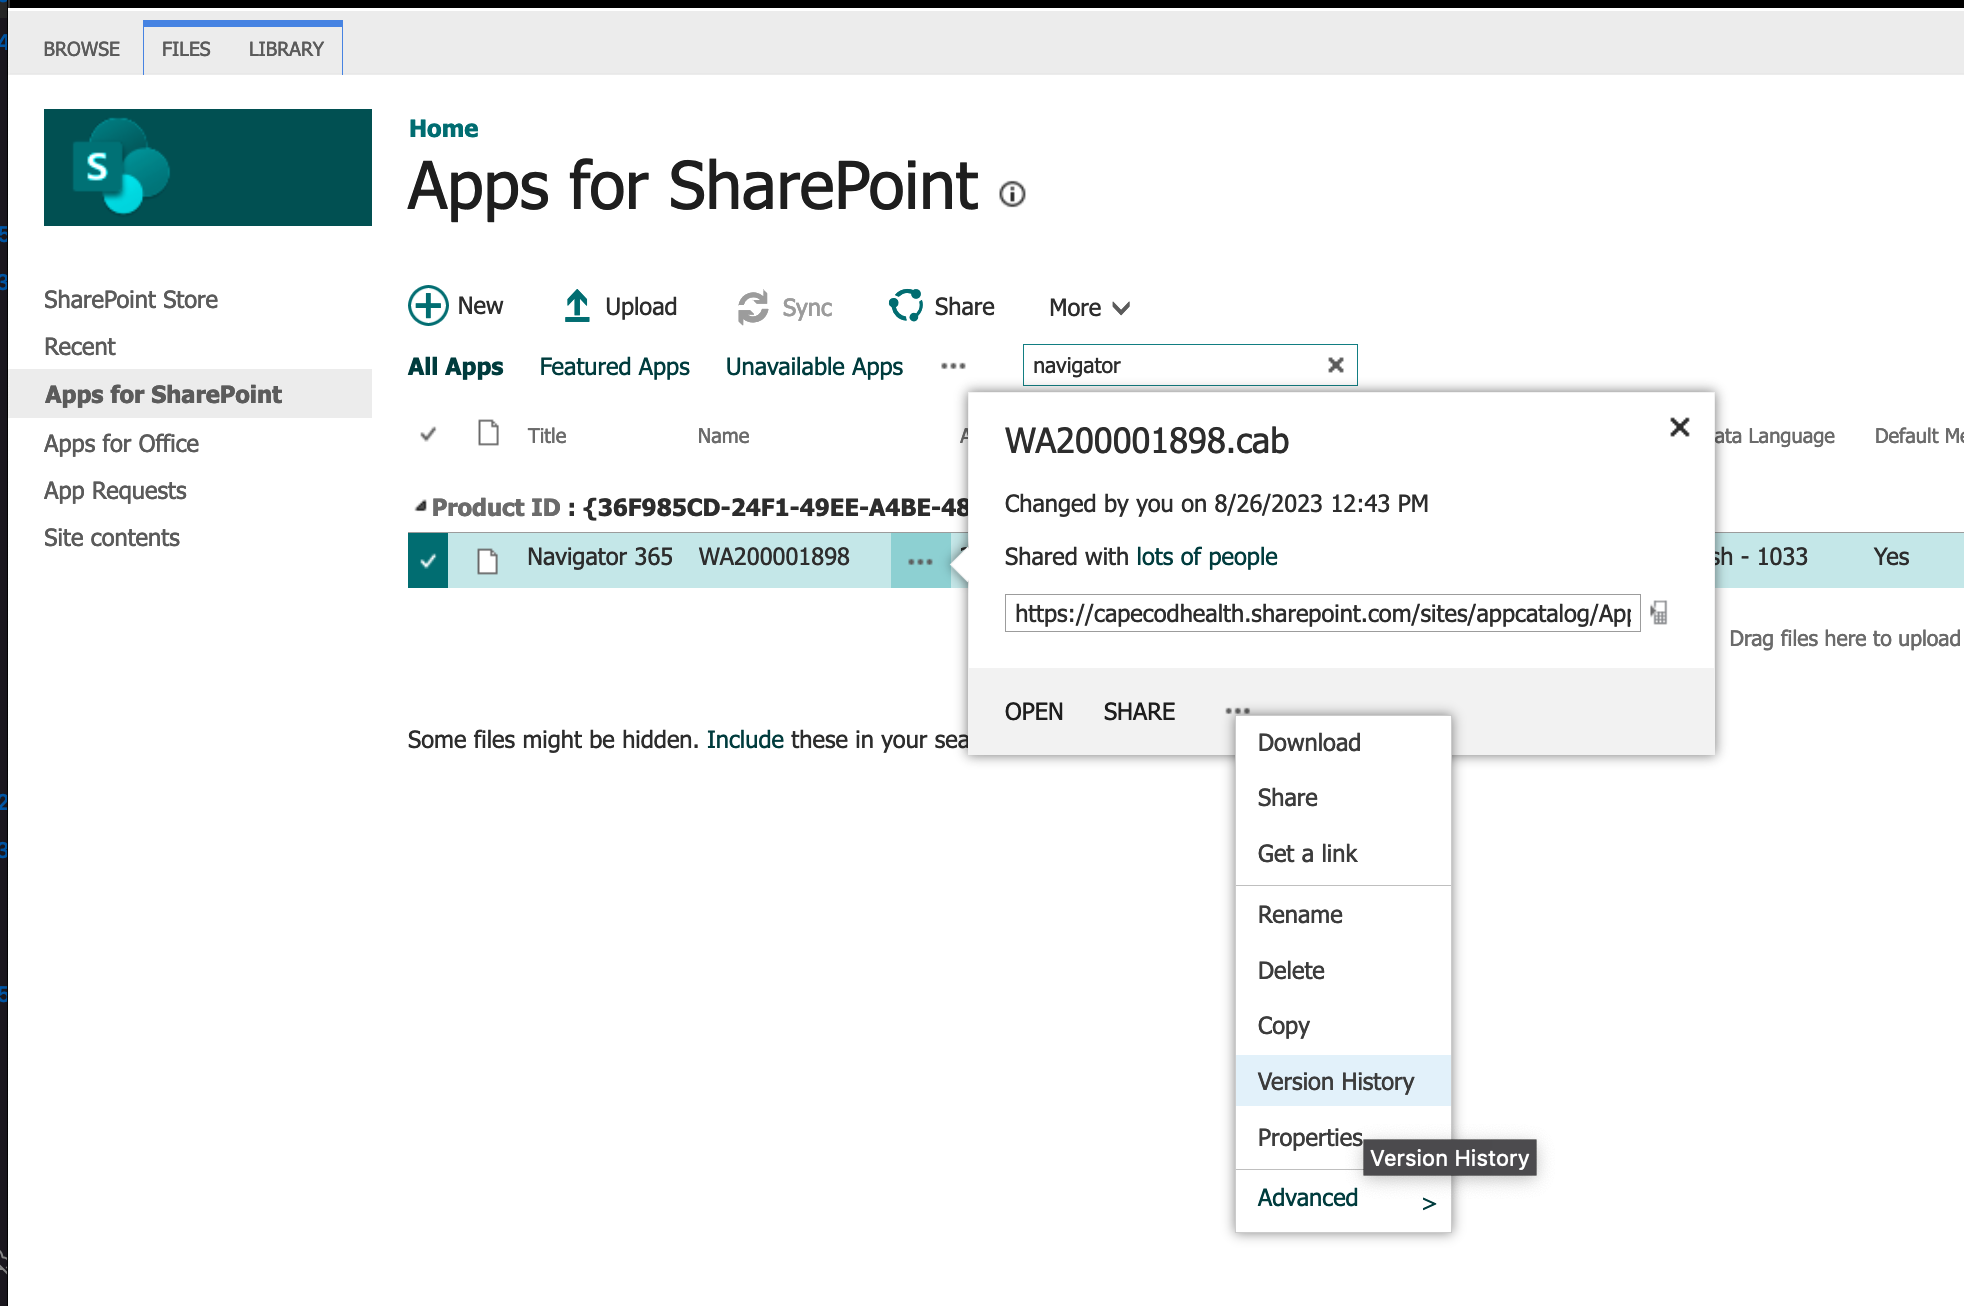Click the WA200001898.cab heading
The width and height of the screenshot is (1964, 1306).
(1147, 441)
